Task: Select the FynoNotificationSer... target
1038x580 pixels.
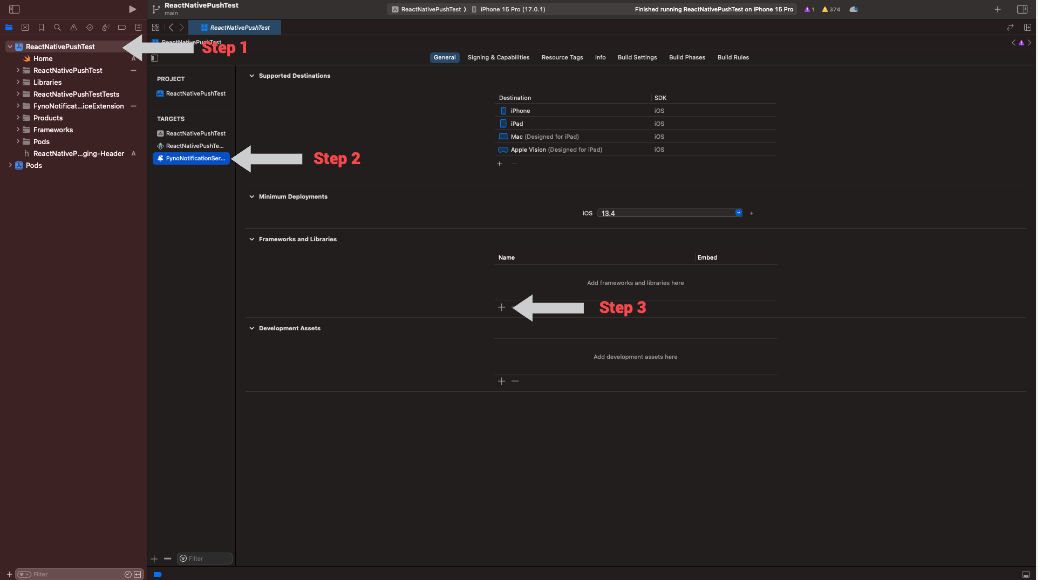Action: click(x=191, y=158)
